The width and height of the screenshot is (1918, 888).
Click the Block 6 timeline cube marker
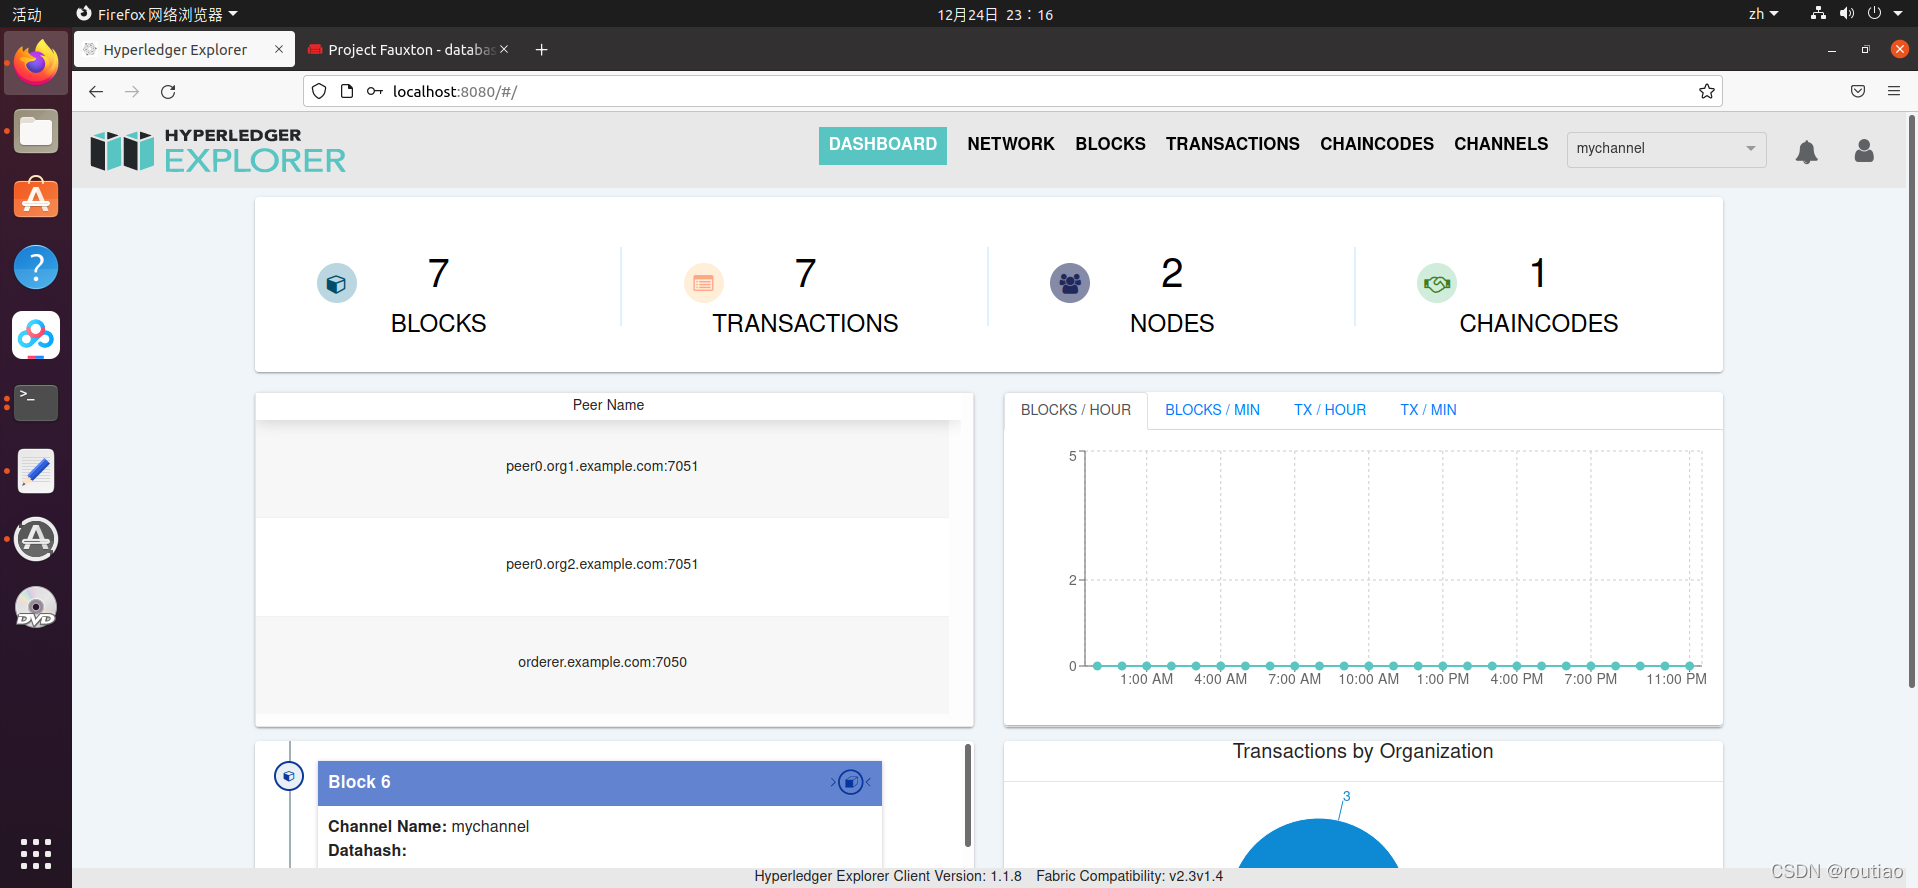289,776
